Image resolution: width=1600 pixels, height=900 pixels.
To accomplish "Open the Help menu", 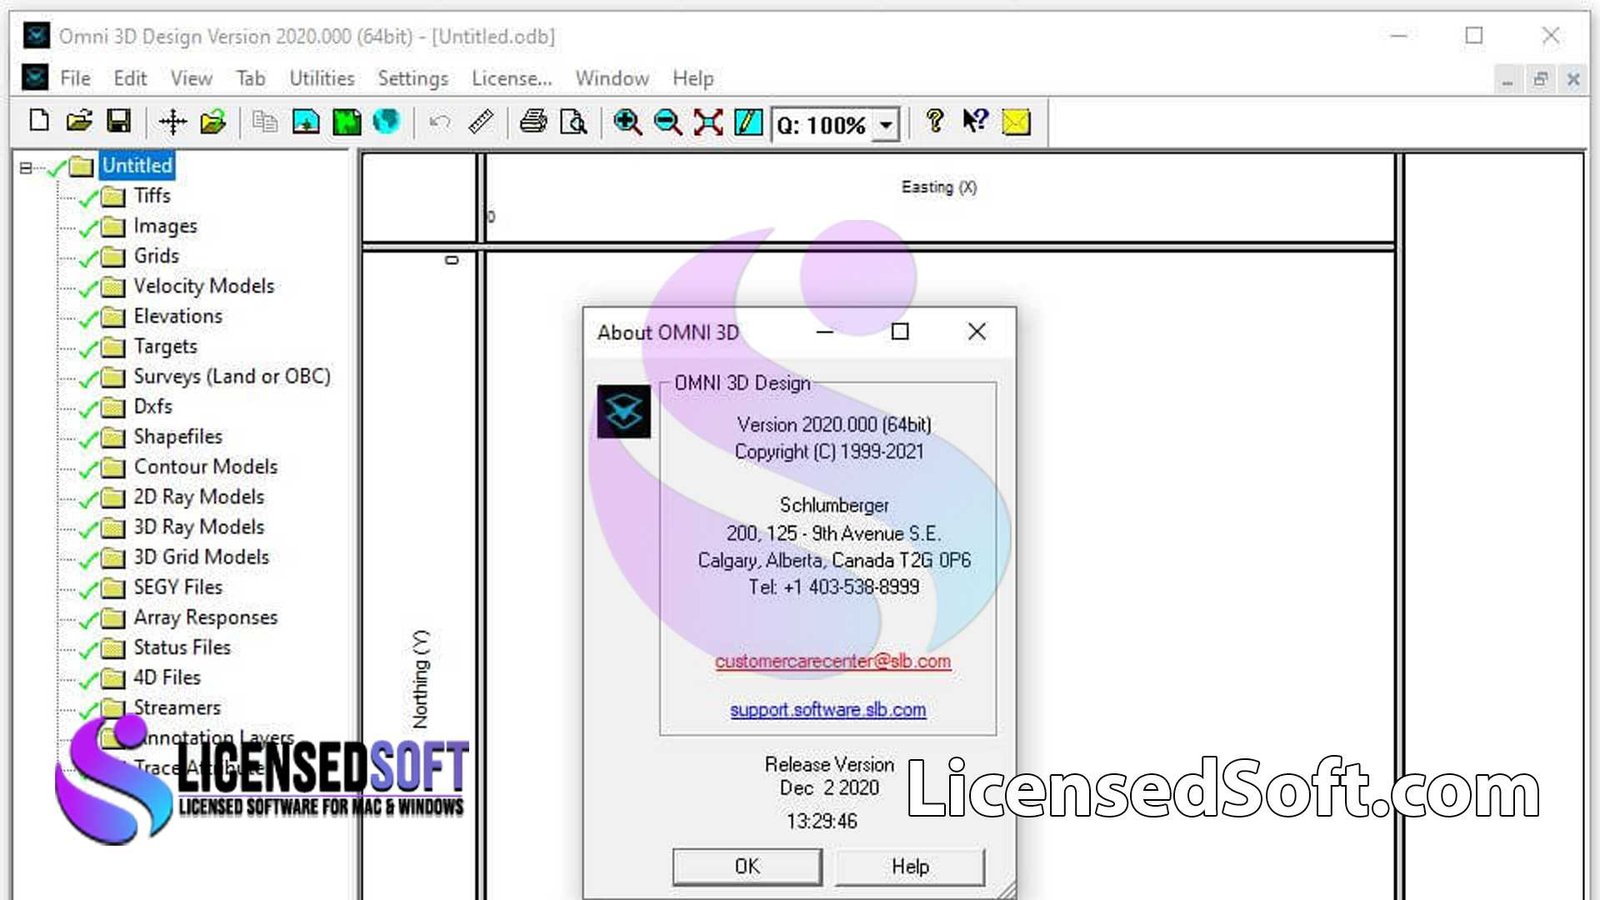I will point(693,78).
